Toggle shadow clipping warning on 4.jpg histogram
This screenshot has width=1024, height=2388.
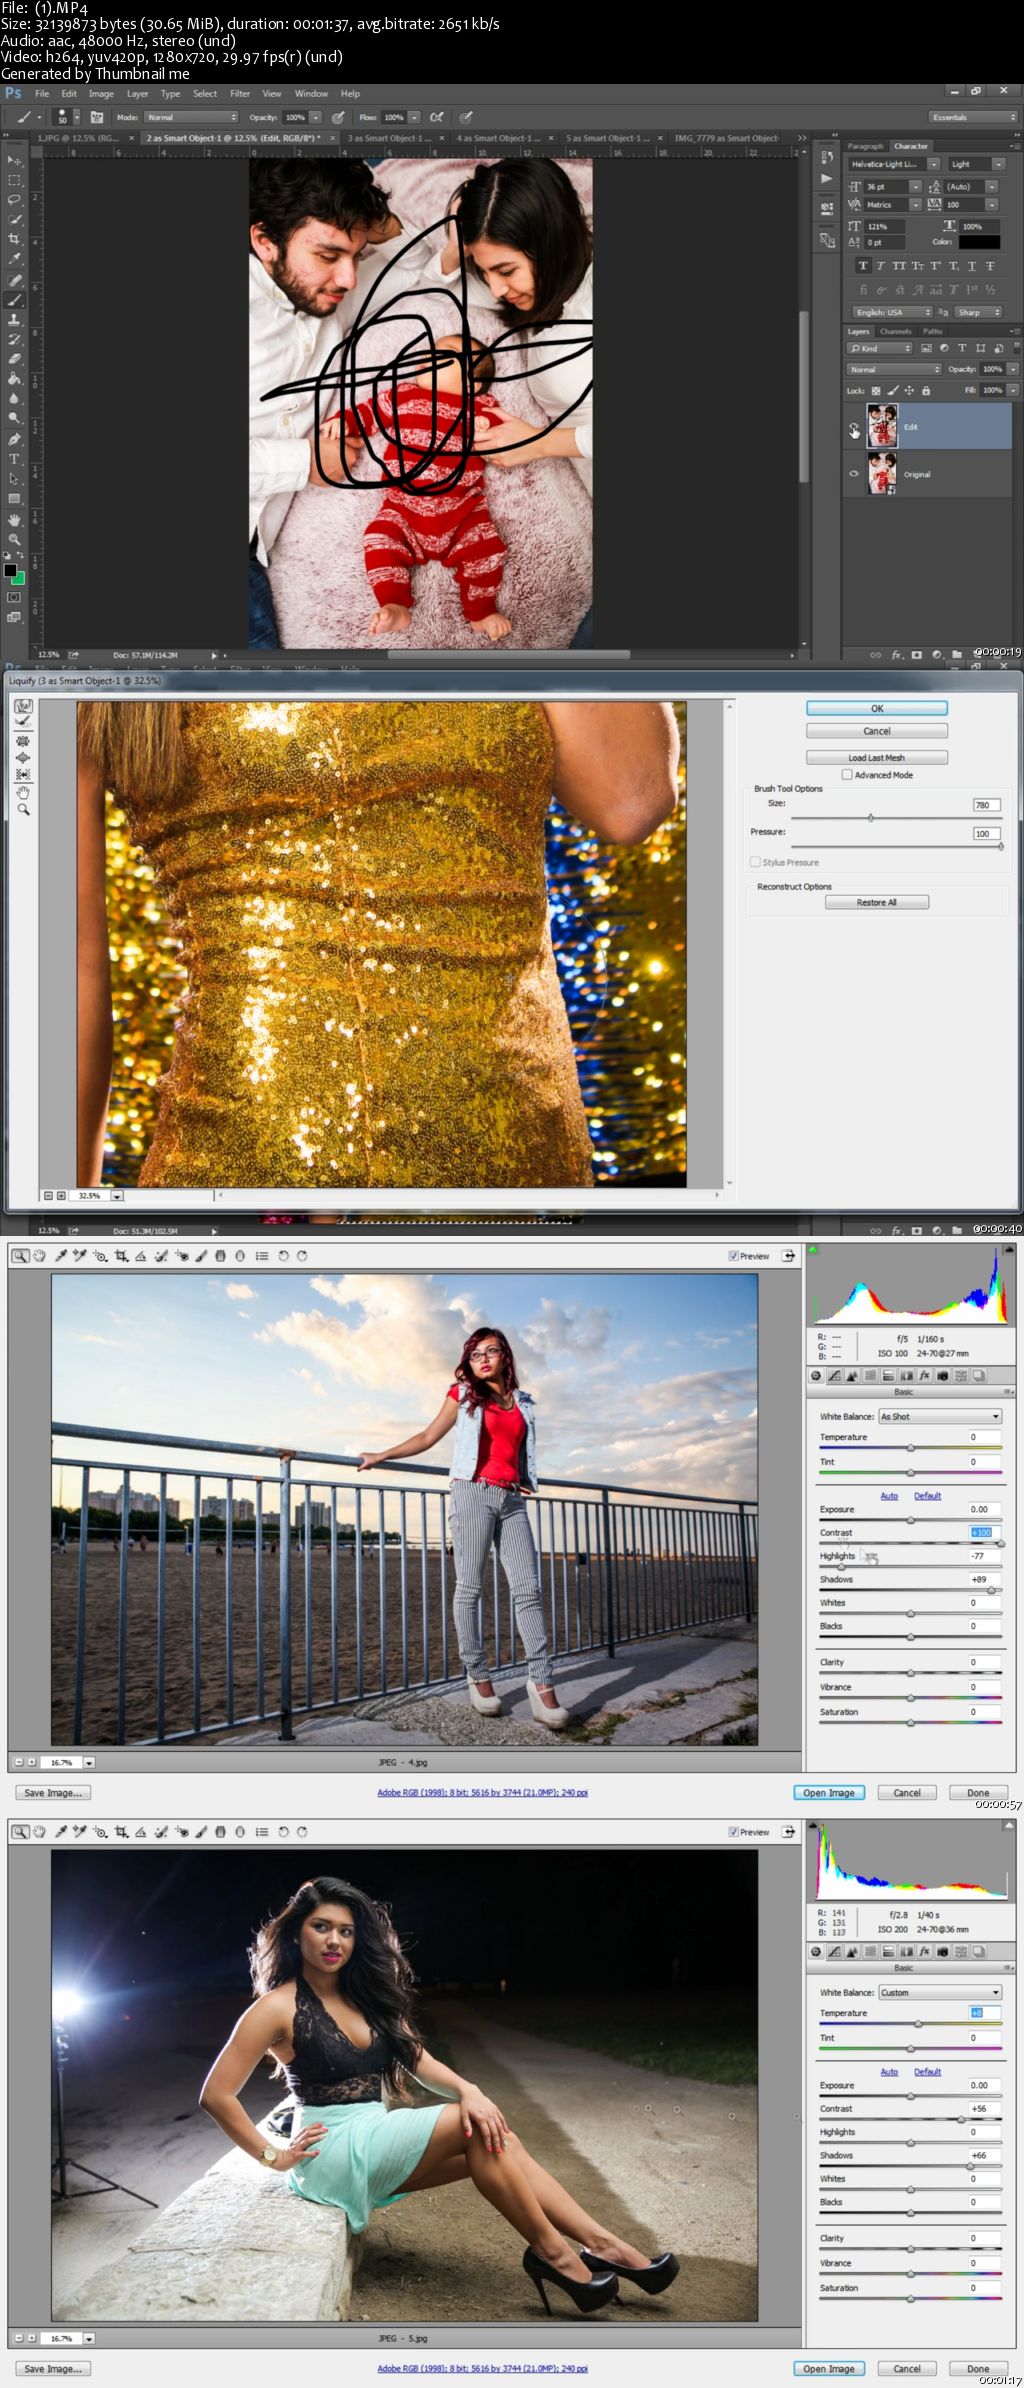tap(813, 1249)
